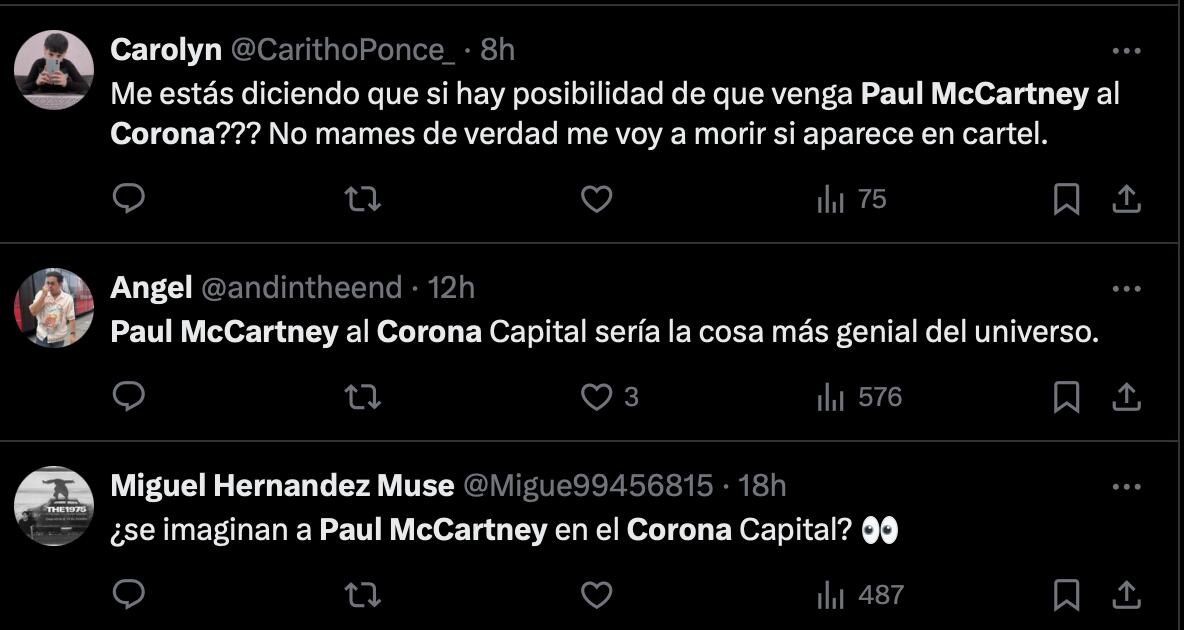Image resolution: width=1184 pixels, height=630 pixels.
Task: Open @andintheend profile handle
Action: coord(302,288)
